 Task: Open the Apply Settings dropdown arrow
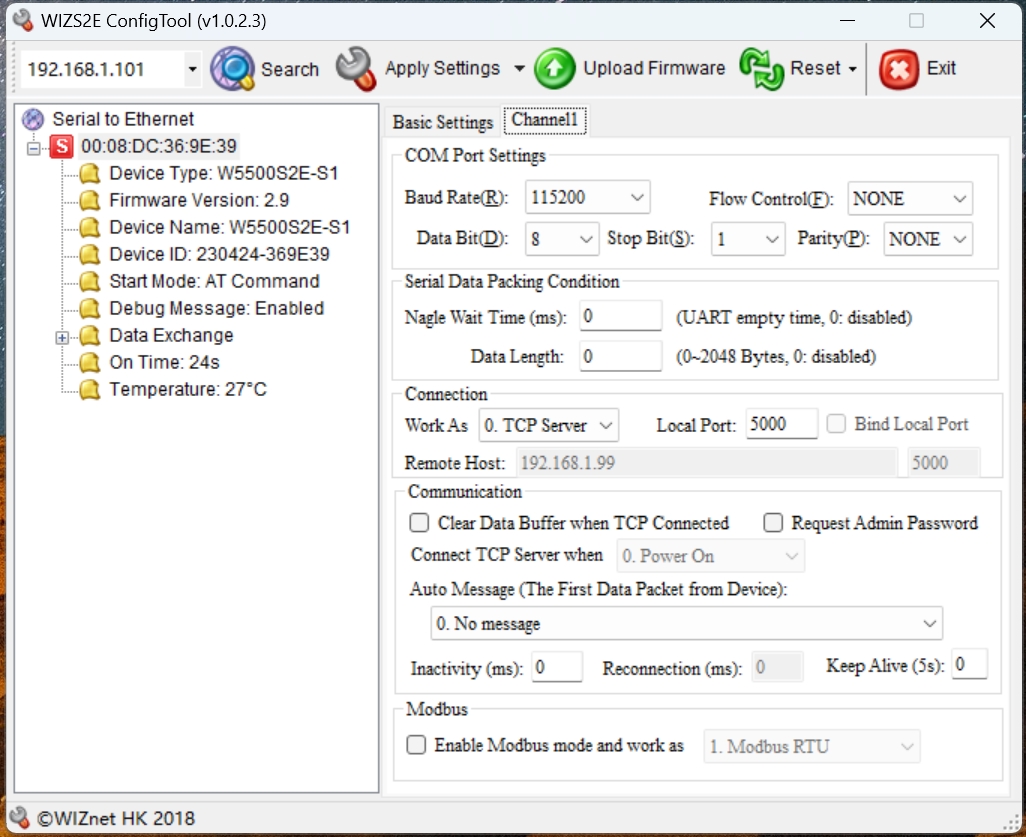(x=519, y=69)
